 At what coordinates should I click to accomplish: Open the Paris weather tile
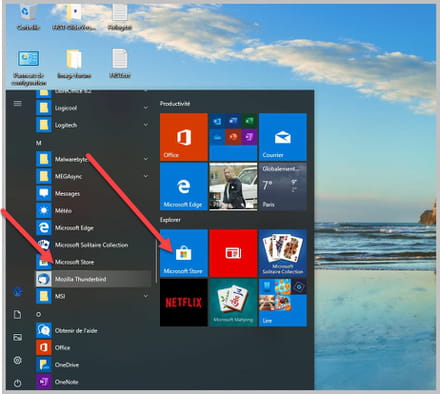[x=283, y=187]
